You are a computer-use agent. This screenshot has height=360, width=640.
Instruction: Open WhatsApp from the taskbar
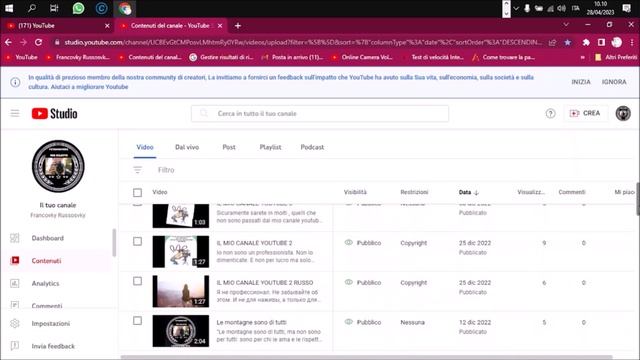click(x=78, y=8)
